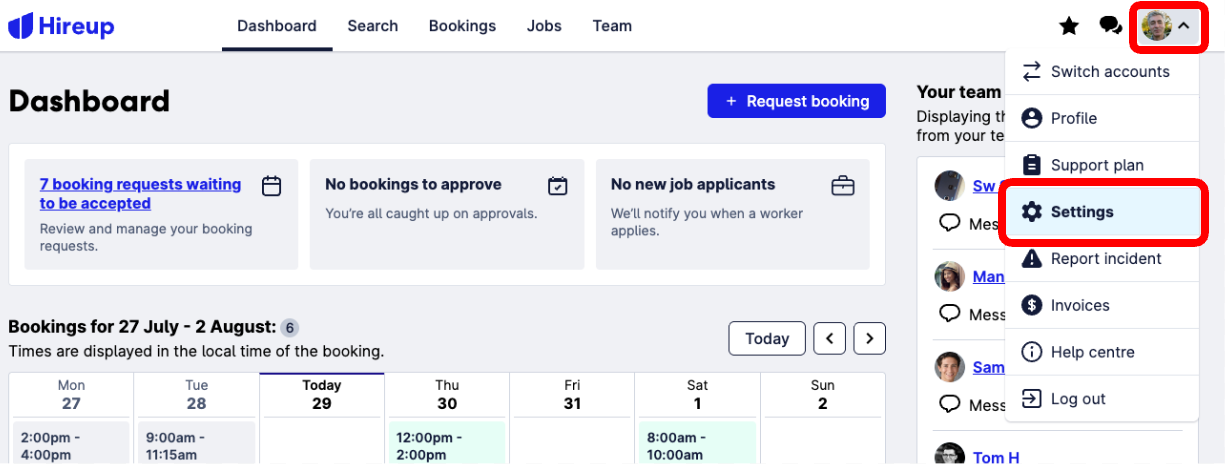Open the Search tab

point(373,26)
